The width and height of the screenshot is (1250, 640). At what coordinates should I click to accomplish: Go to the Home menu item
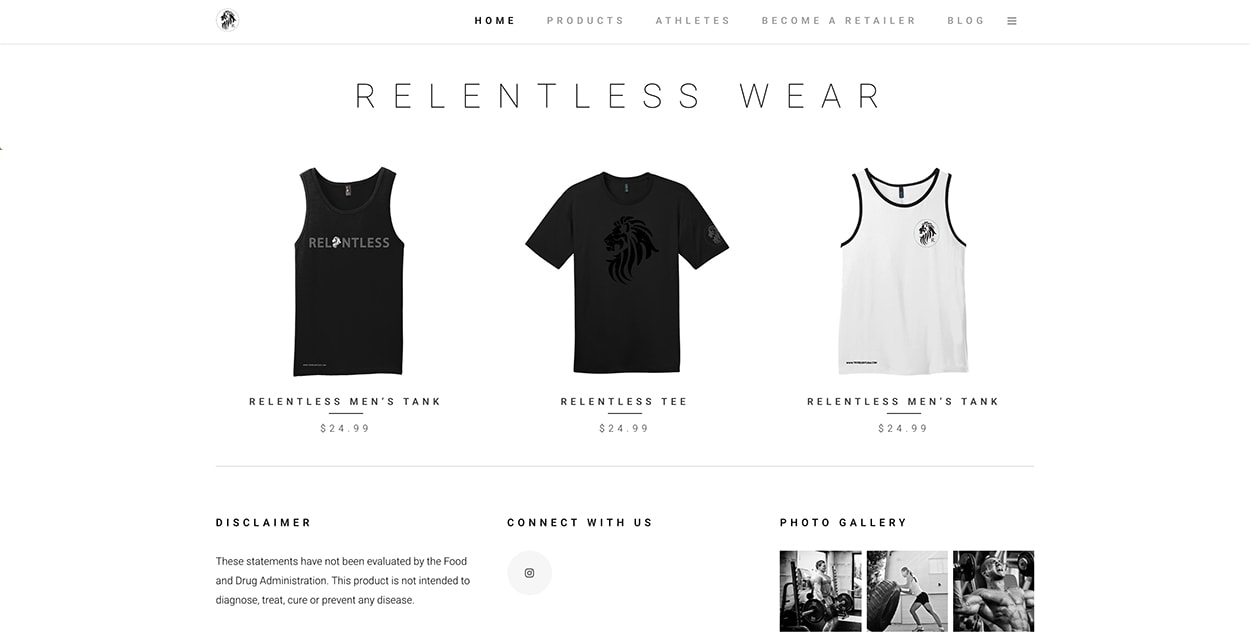[x=495, y=21]
